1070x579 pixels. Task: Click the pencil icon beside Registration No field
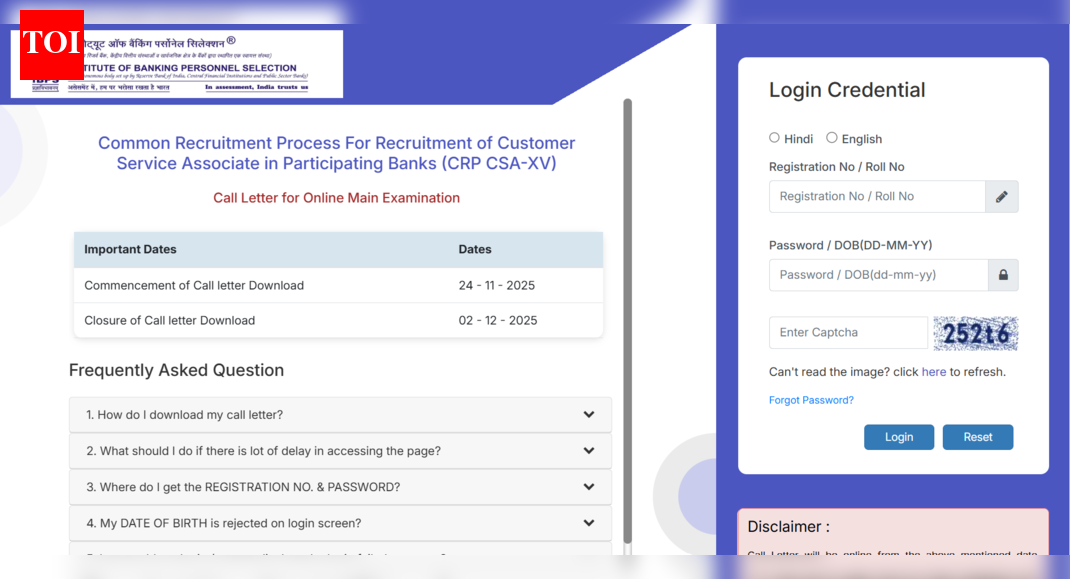pyautogui.click(x=1001, y=197)
